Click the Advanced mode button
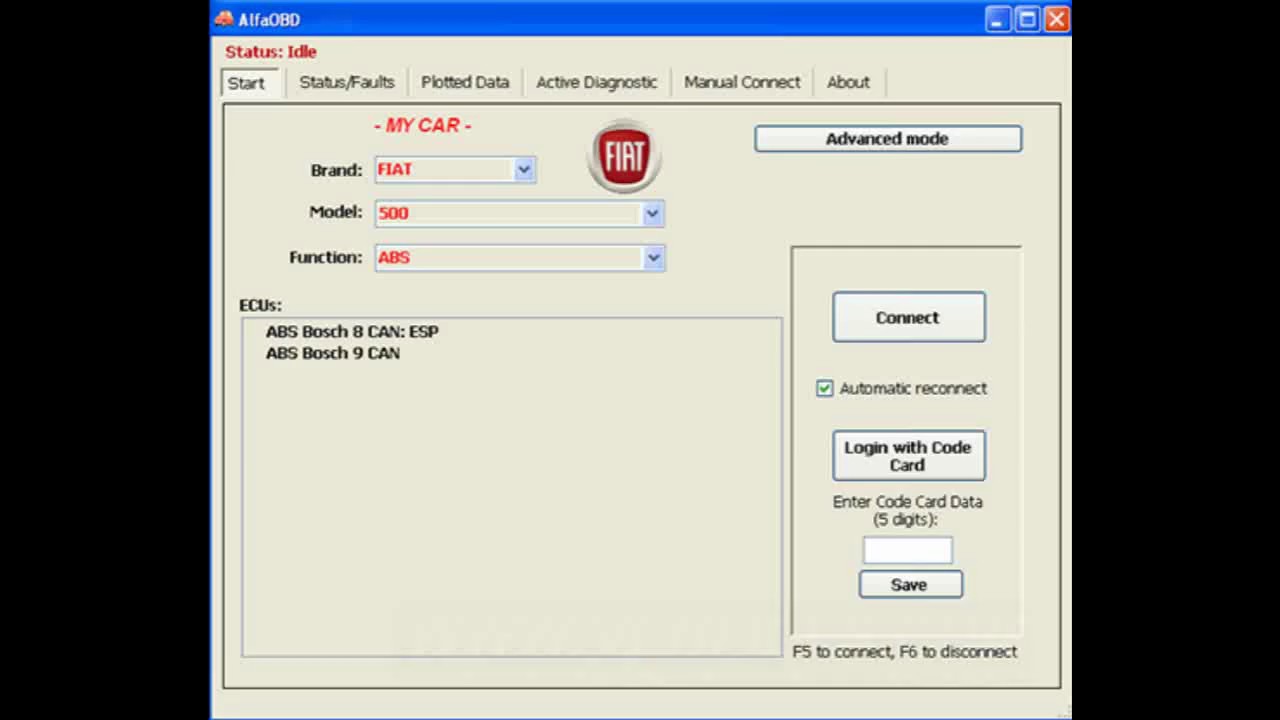The height and width of the screenshot is (720, 1280). pyautogui.click(x=888, y=139)
